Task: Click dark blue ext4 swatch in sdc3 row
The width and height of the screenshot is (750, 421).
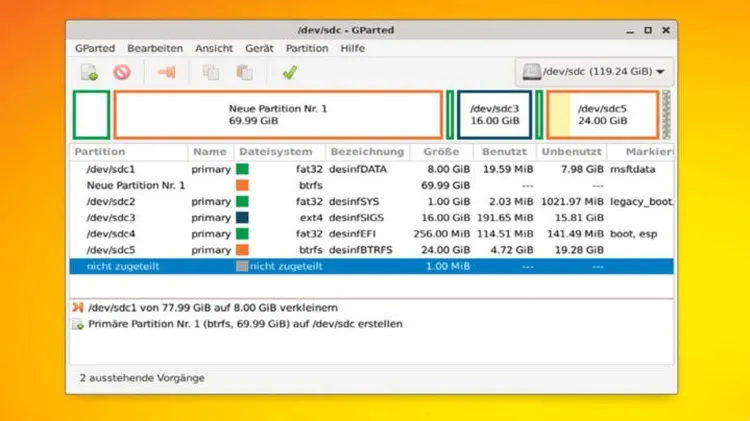Action: [x=243, y=218]
